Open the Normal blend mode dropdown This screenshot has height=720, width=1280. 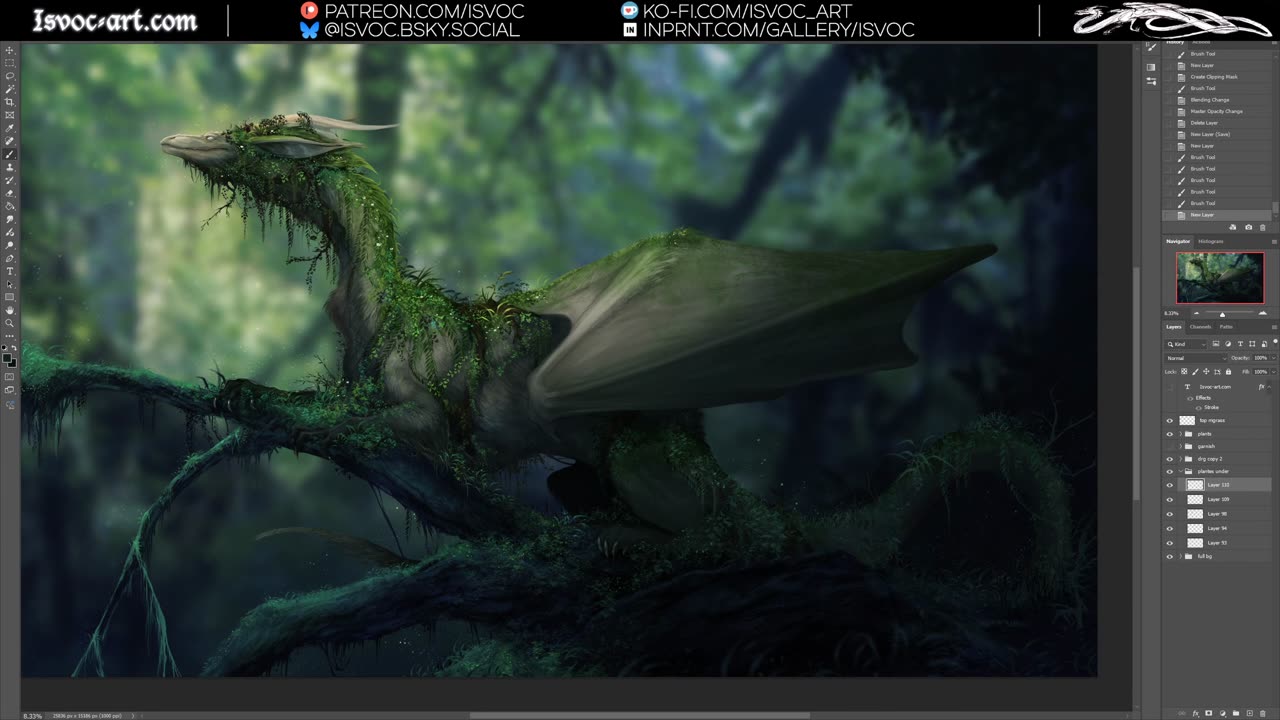(1196, 358)
